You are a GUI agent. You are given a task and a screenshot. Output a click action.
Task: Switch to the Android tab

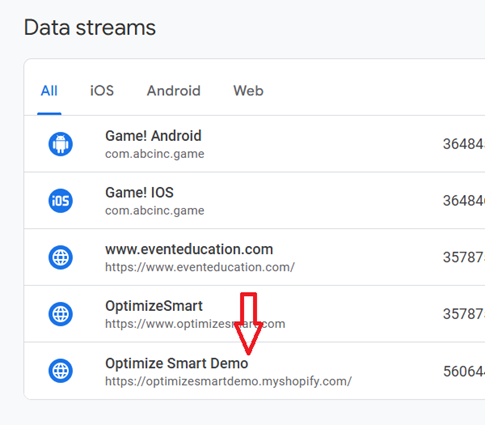pyautogui.click(x=174, y=91)
